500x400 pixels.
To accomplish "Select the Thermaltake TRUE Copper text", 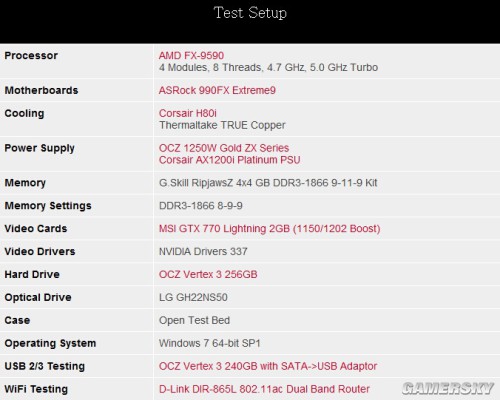I will (222, 125).
